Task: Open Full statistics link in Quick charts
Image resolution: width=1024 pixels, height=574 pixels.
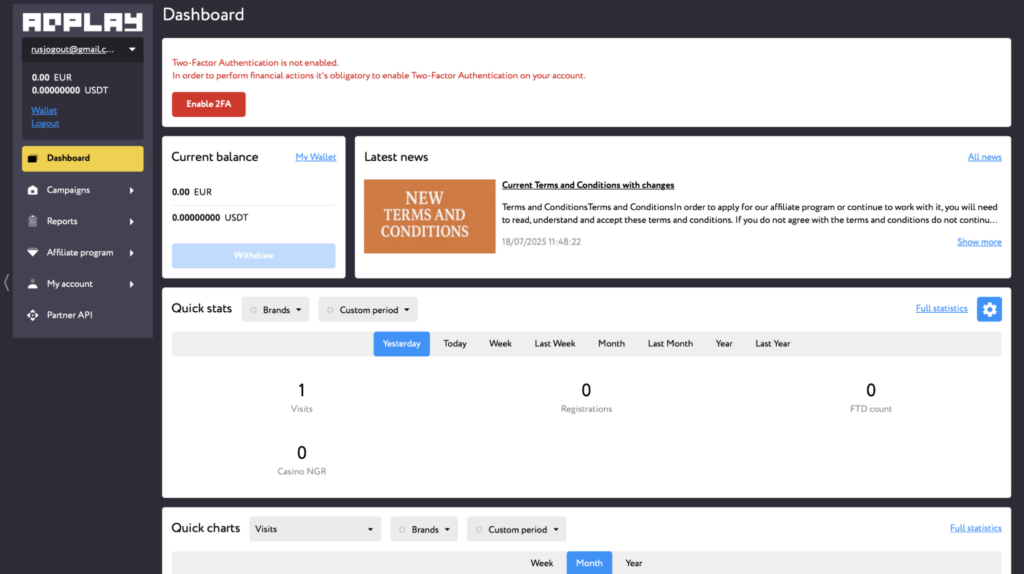Action: click(975, 528)
